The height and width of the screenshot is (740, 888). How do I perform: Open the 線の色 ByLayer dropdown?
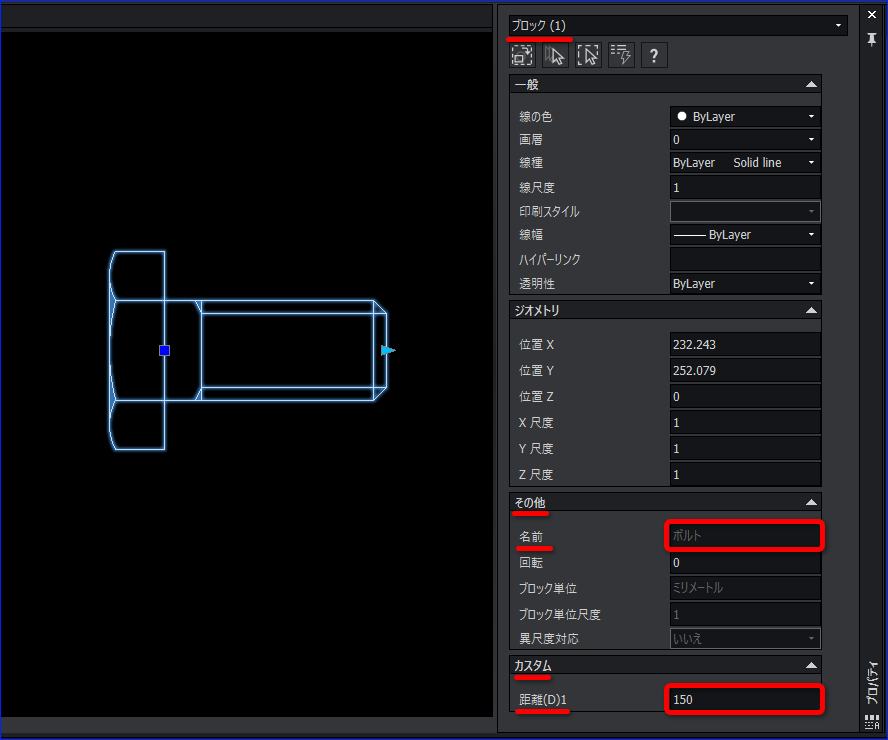[x=813, y=116]
